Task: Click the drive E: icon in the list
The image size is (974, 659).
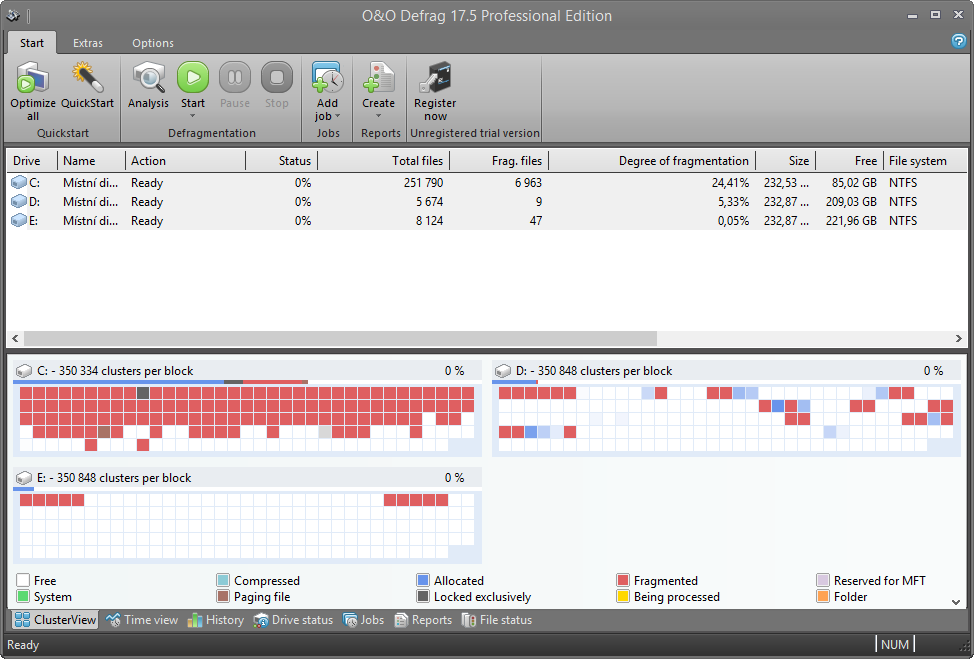Action: coord(19,220)
